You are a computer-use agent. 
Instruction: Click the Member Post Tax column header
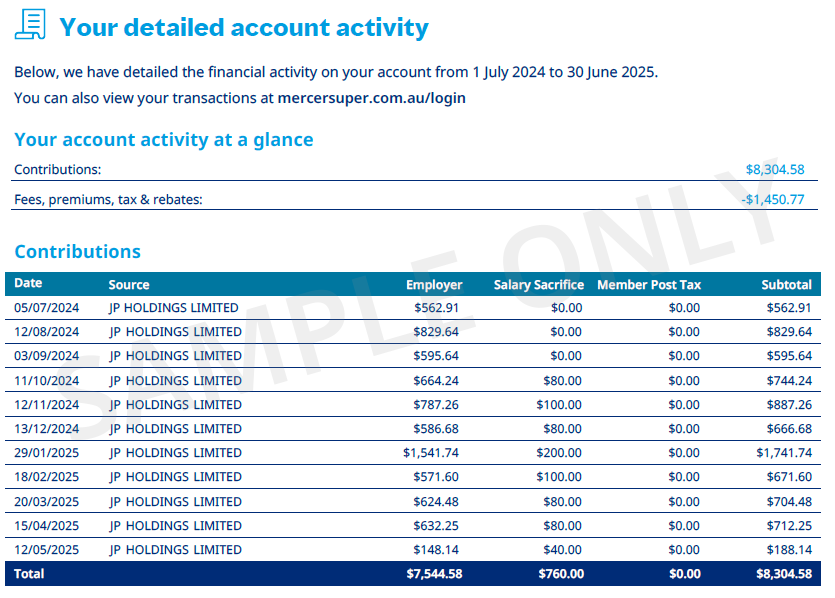(x=648, y=285)
